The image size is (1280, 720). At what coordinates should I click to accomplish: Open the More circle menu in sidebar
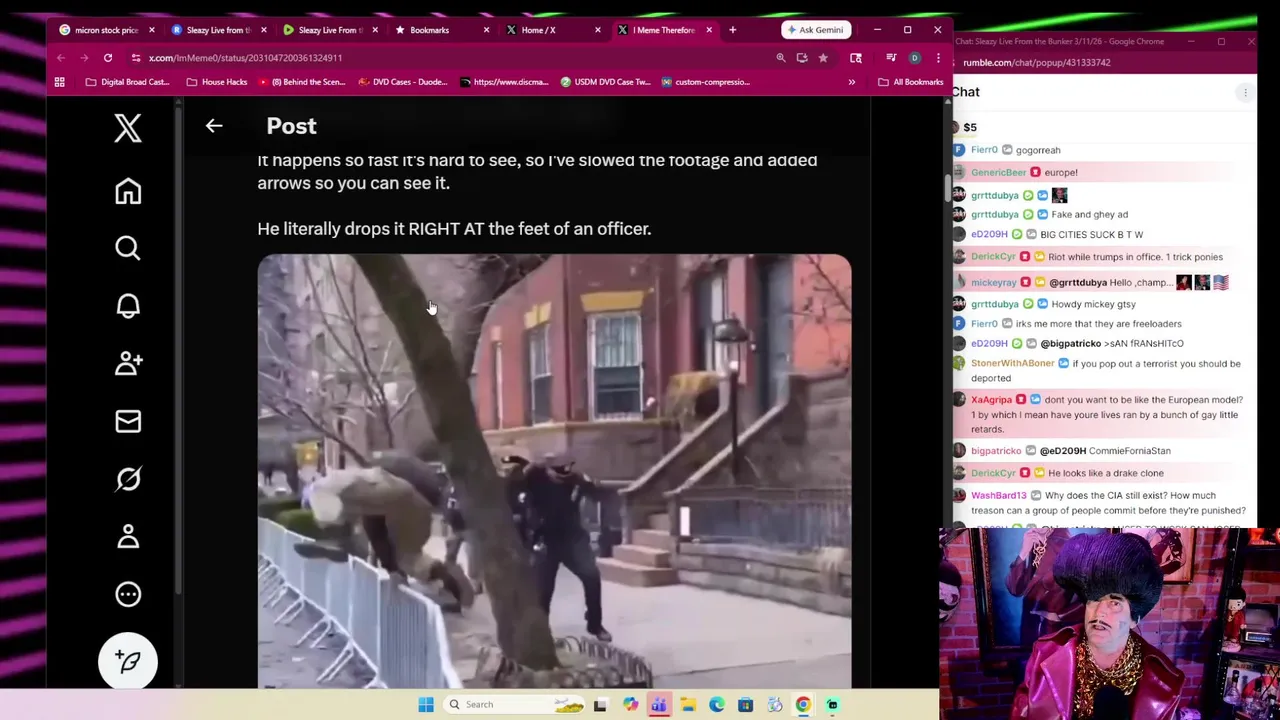tap(128, 595)
